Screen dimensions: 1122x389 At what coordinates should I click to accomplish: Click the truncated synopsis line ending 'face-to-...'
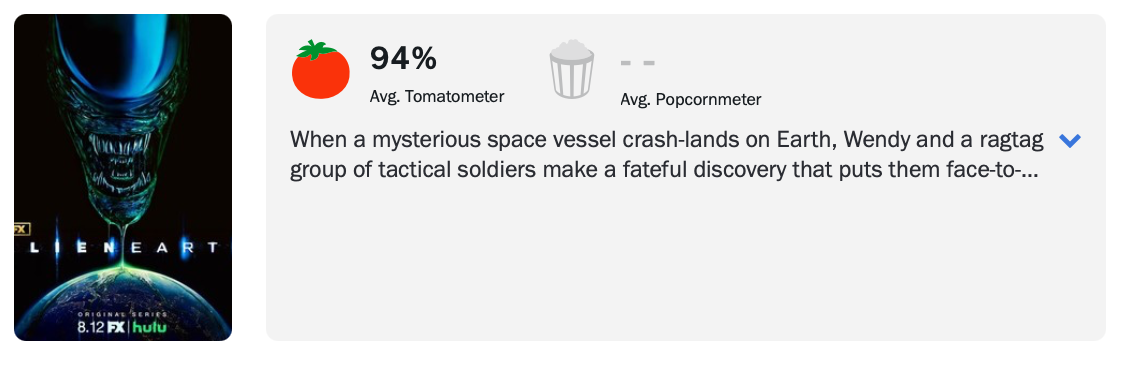click(664, 170)
